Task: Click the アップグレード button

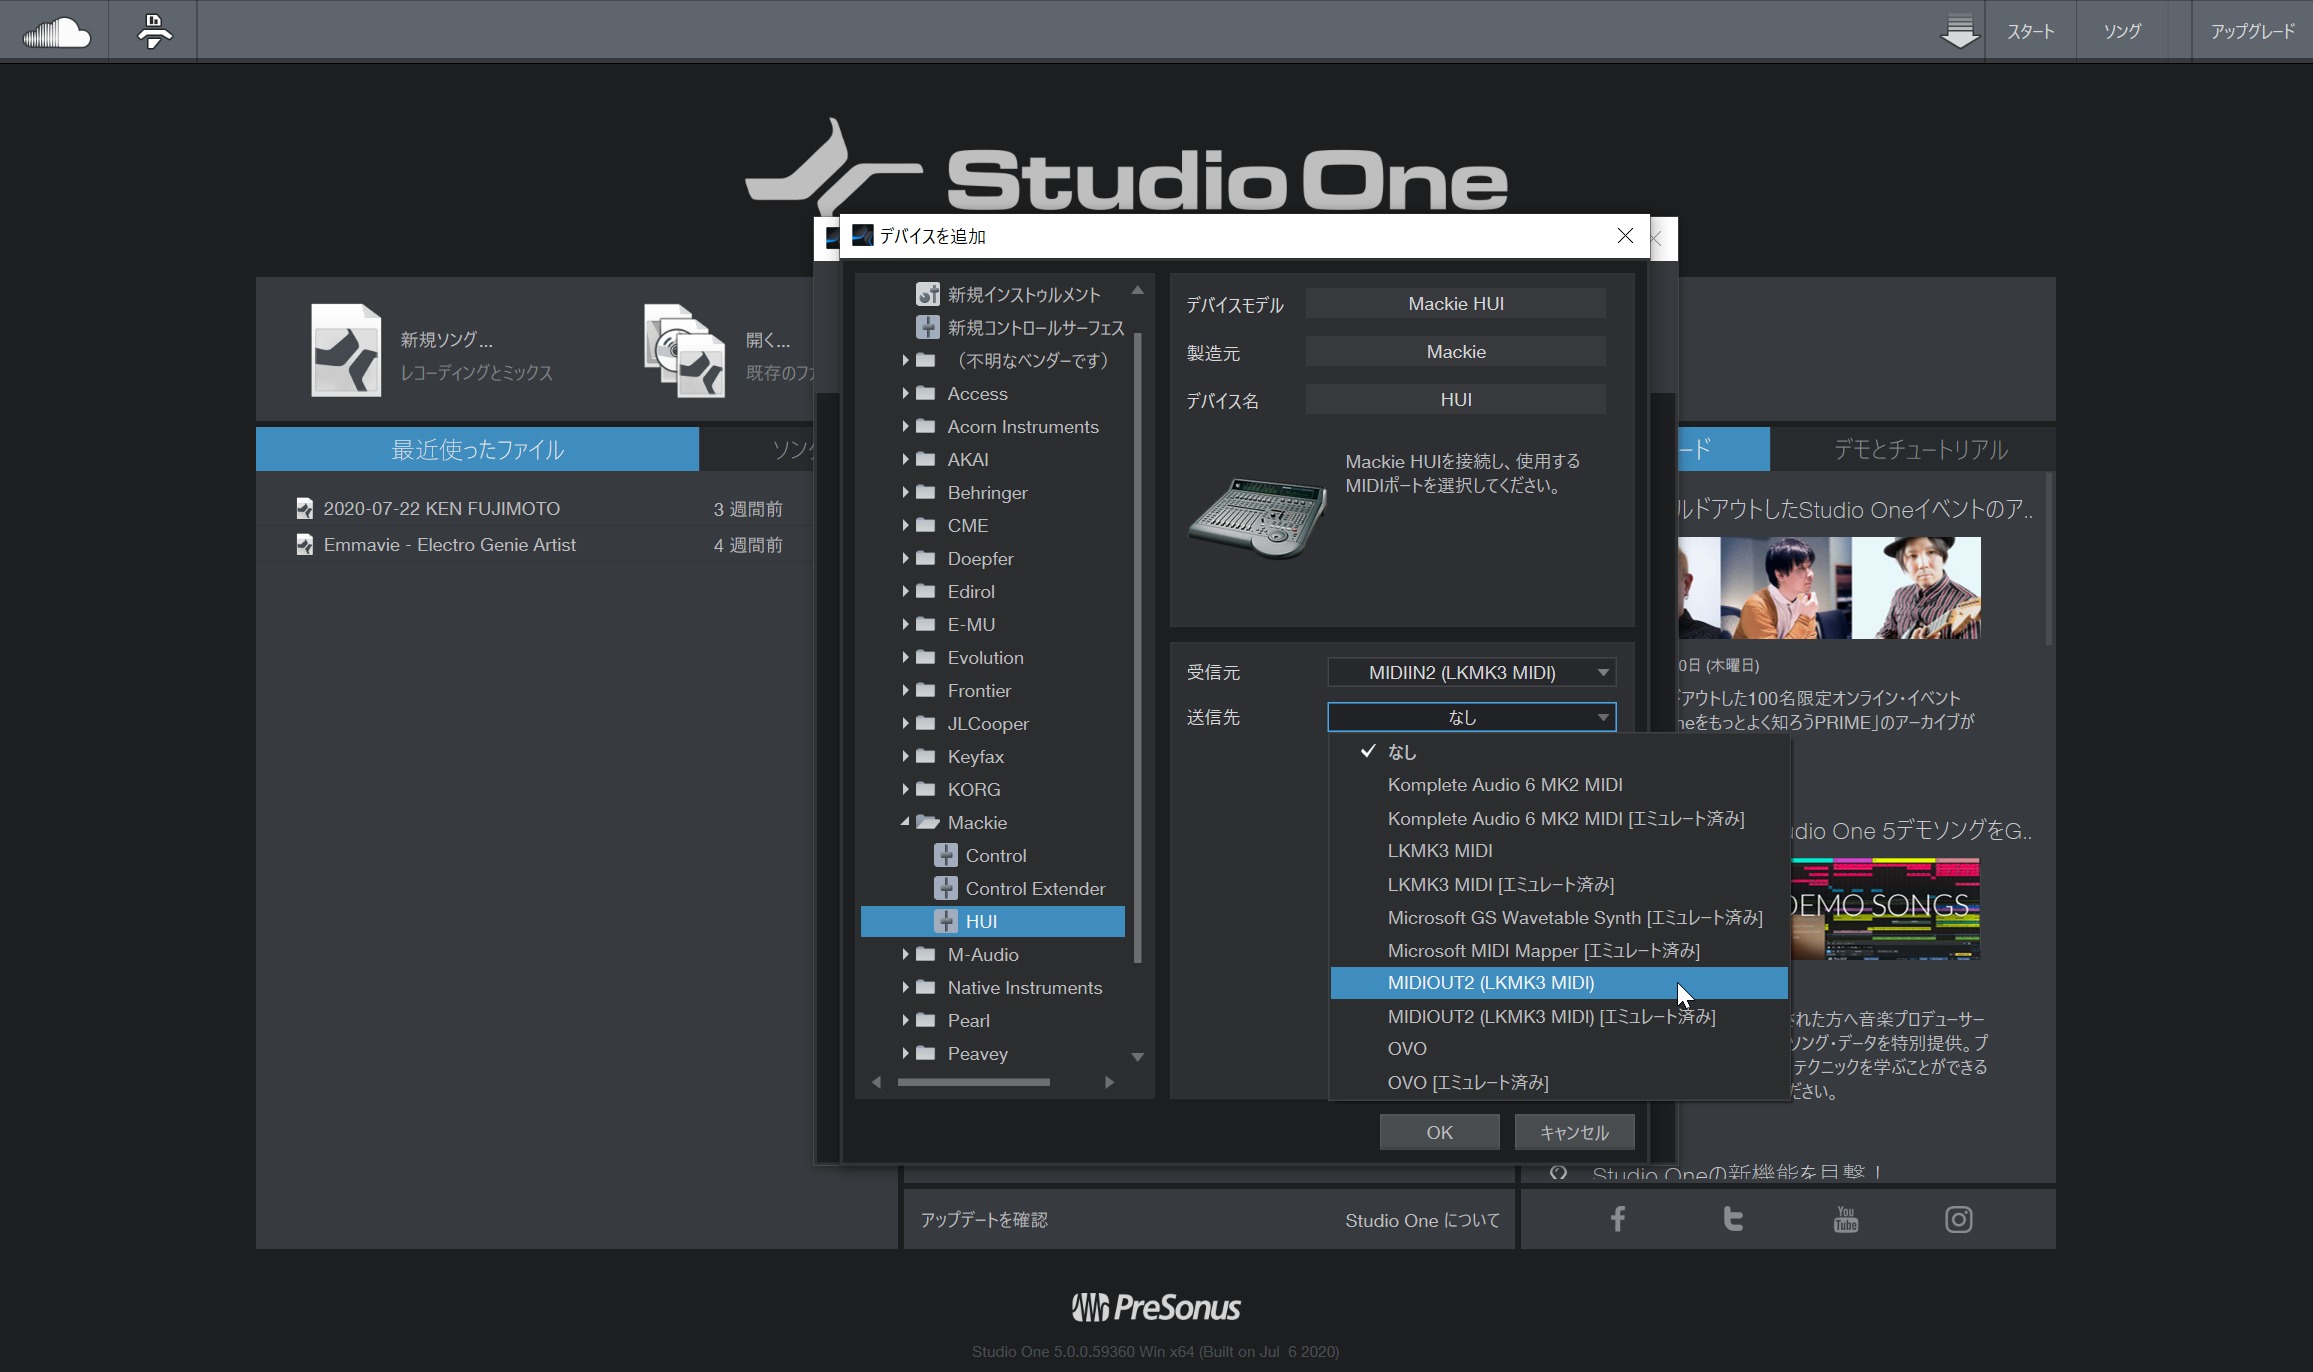Action: (2252, 32)
